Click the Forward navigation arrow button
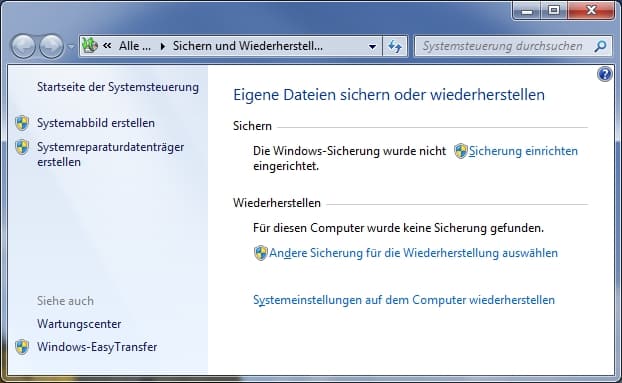 coord(52,46)
